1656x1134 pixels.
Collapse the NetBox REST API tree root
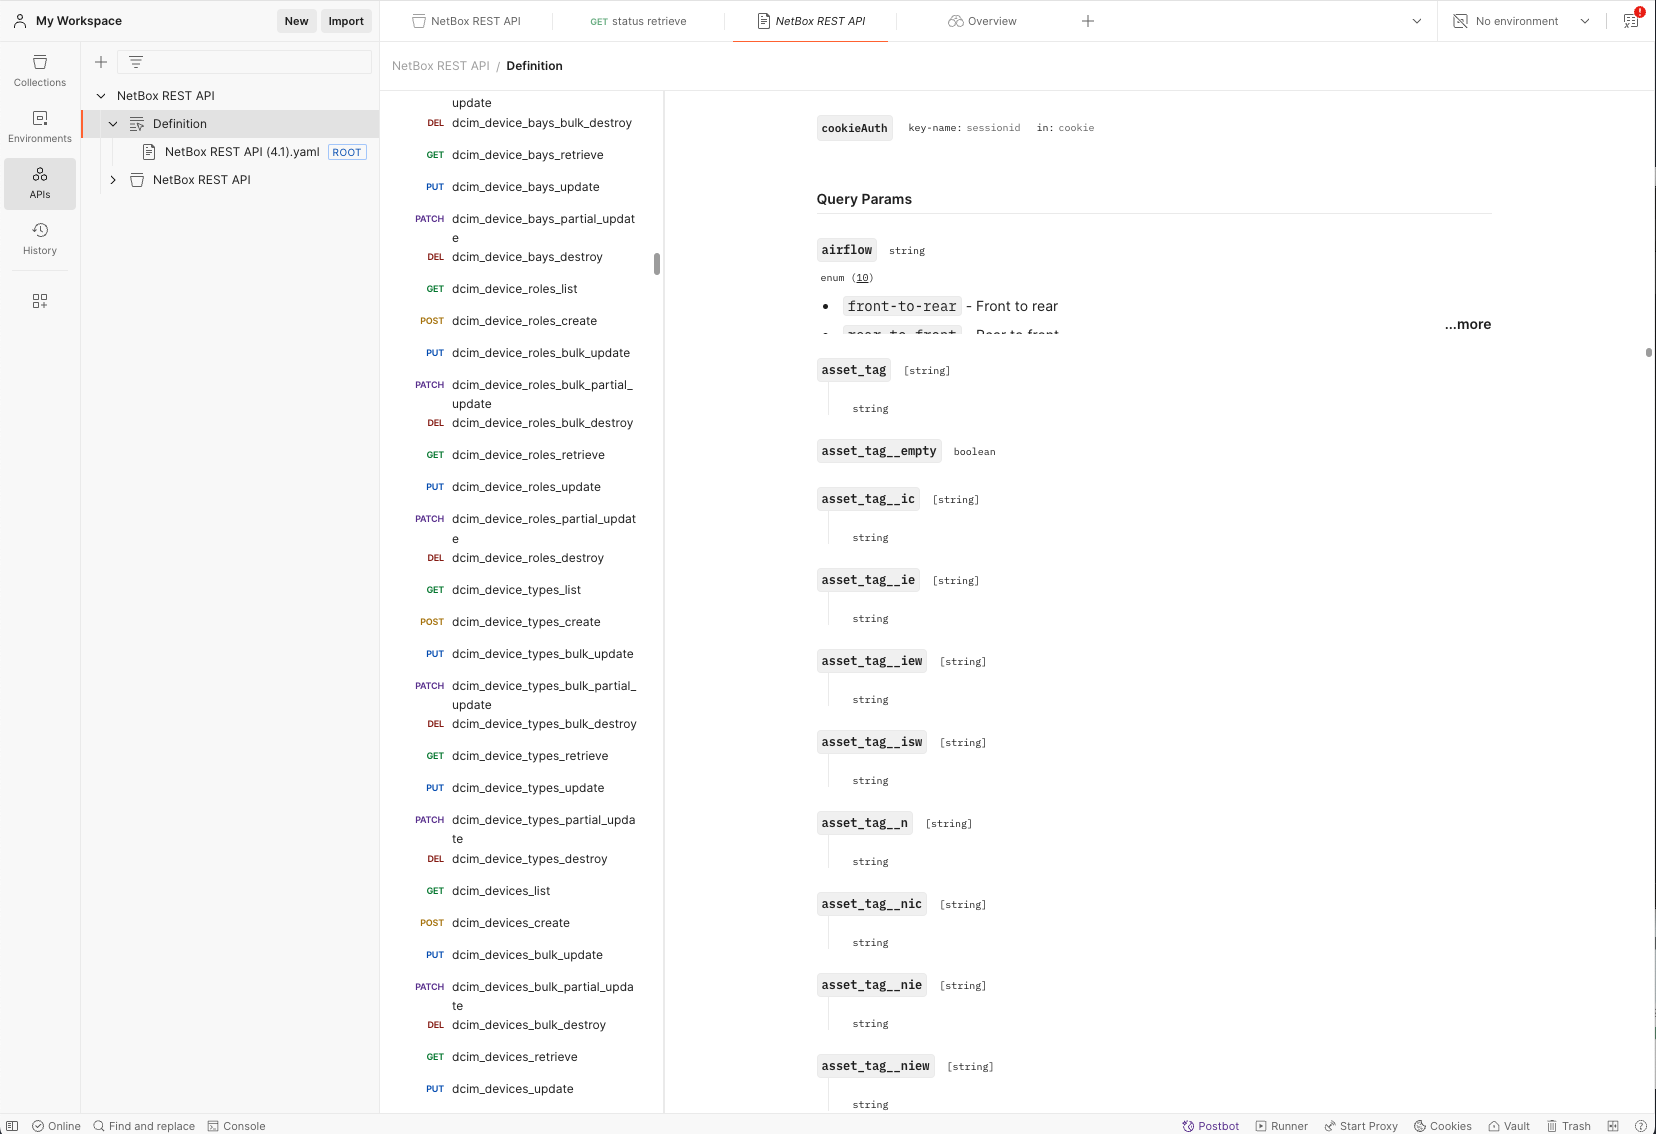[x=101, y=96]
